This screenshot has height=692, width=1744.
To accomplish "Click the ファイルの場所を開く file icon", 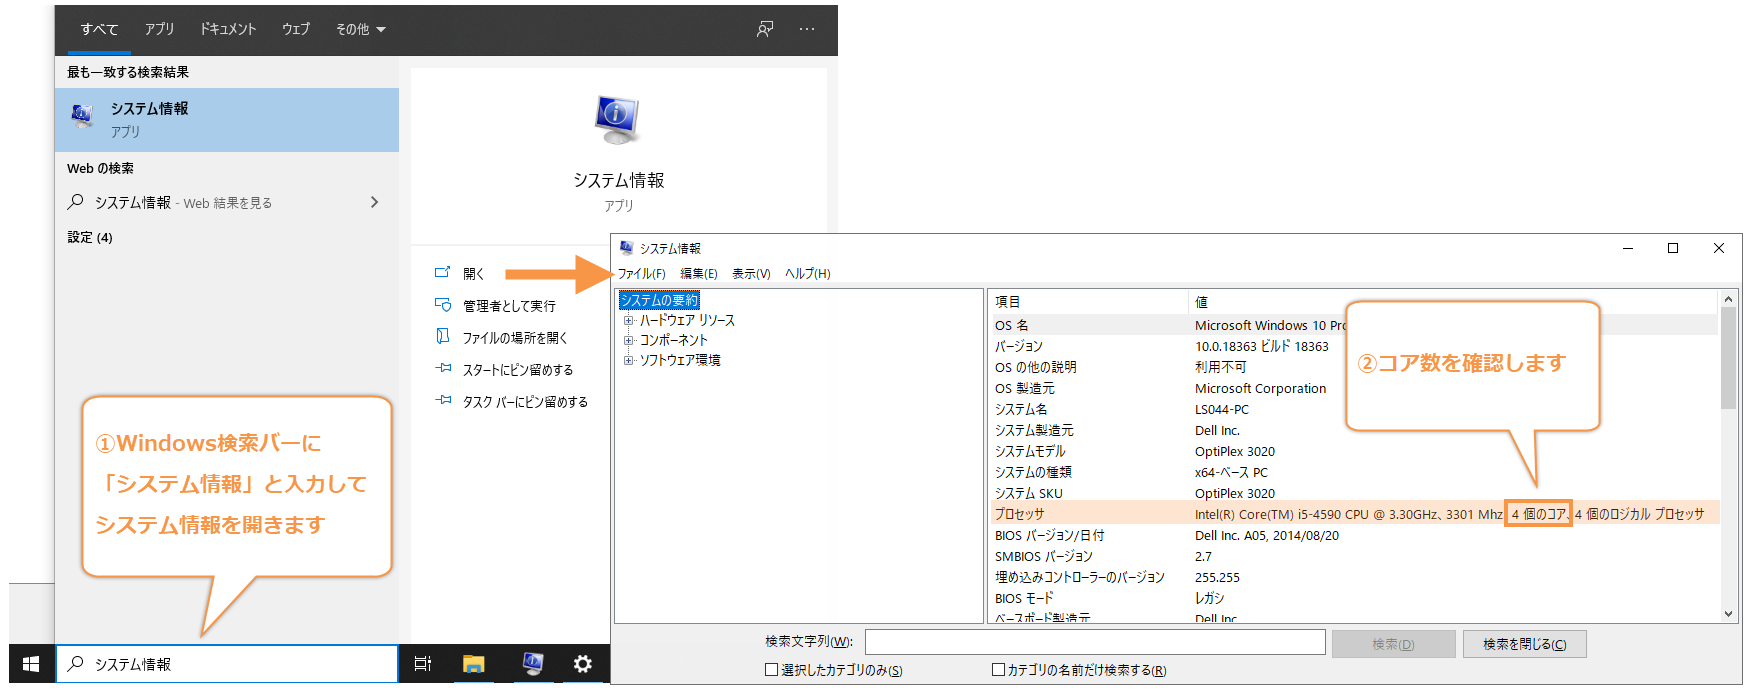I will [x=443, y=336].
